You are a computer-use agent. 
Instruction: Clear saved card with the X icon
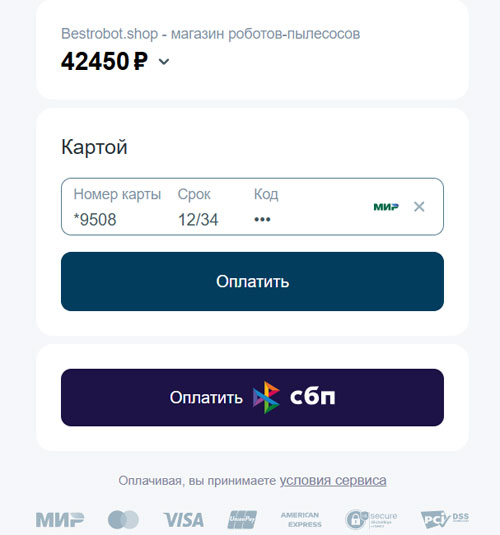tap(419, 206)
